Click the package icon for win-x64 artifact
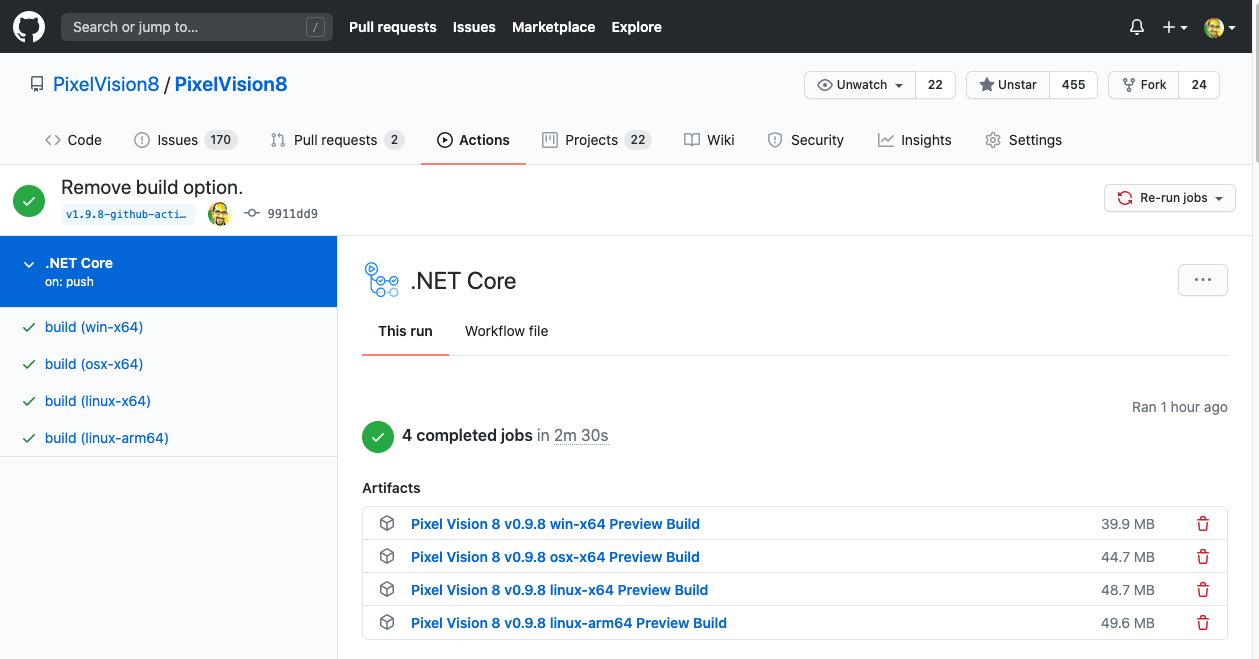The width and height of the screenshot is (1259, 659). pyautogui.click(x=387, y=523)
